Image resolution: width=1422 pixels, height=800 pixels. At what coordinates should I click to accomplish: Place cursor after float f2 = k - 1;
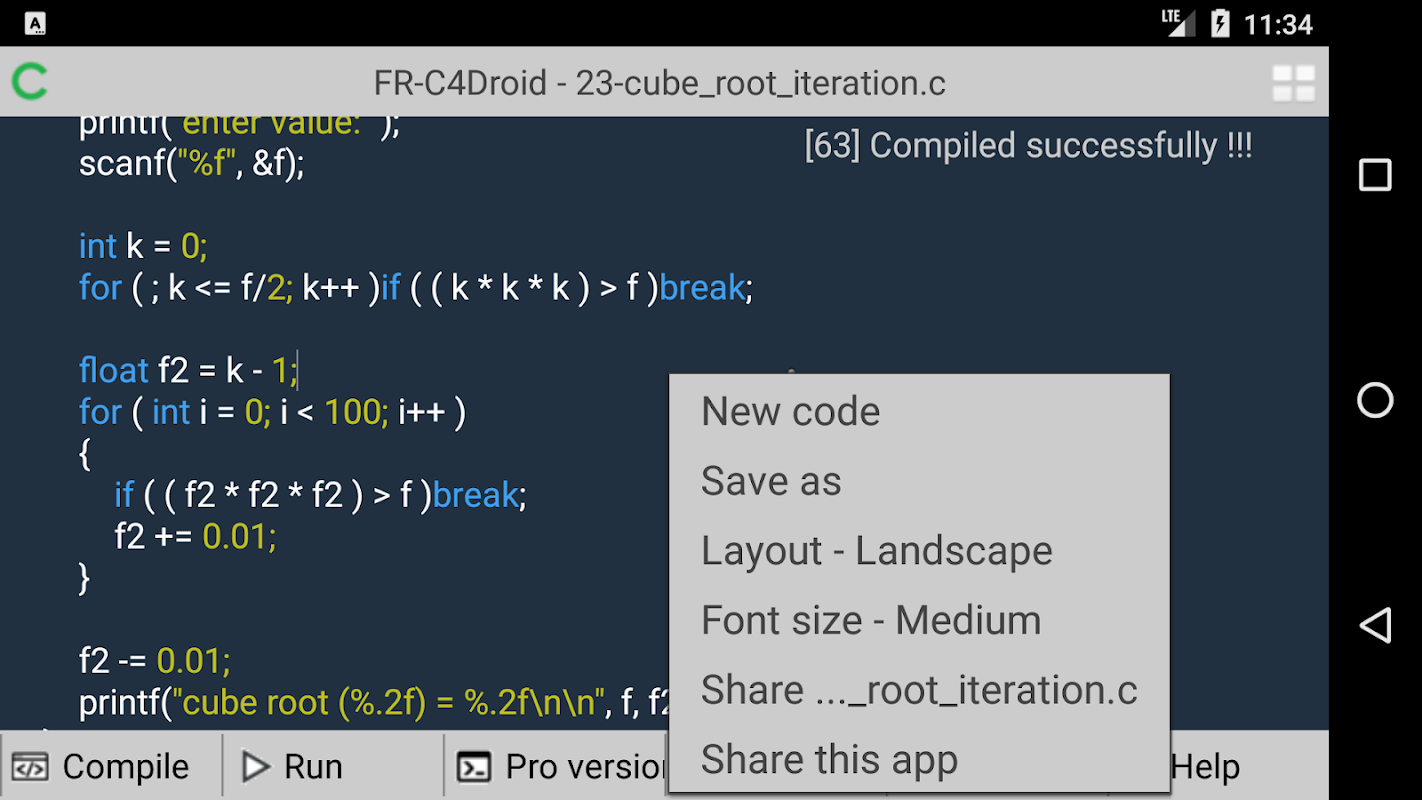pyautogui.click(x=298, y=371)
